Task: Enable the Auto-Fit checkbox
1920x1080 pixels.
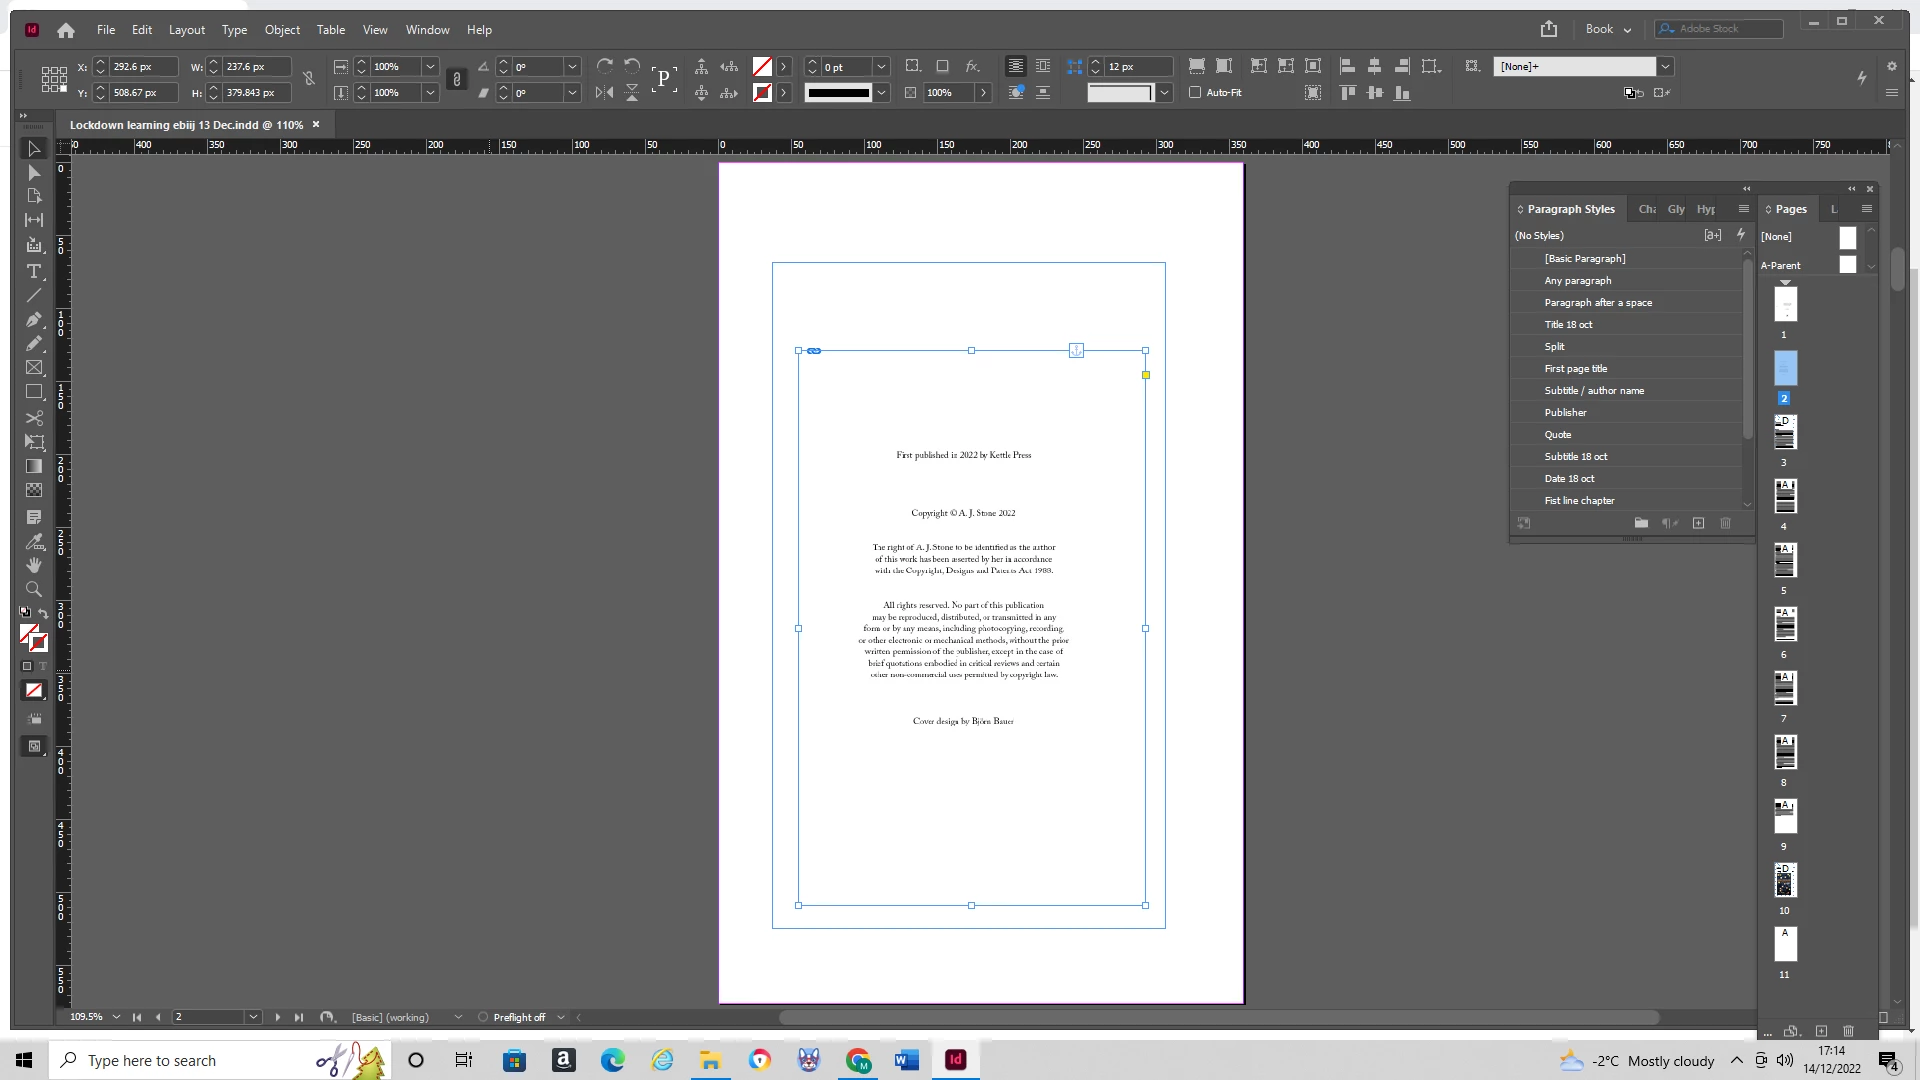Action: pos(1195,92)
